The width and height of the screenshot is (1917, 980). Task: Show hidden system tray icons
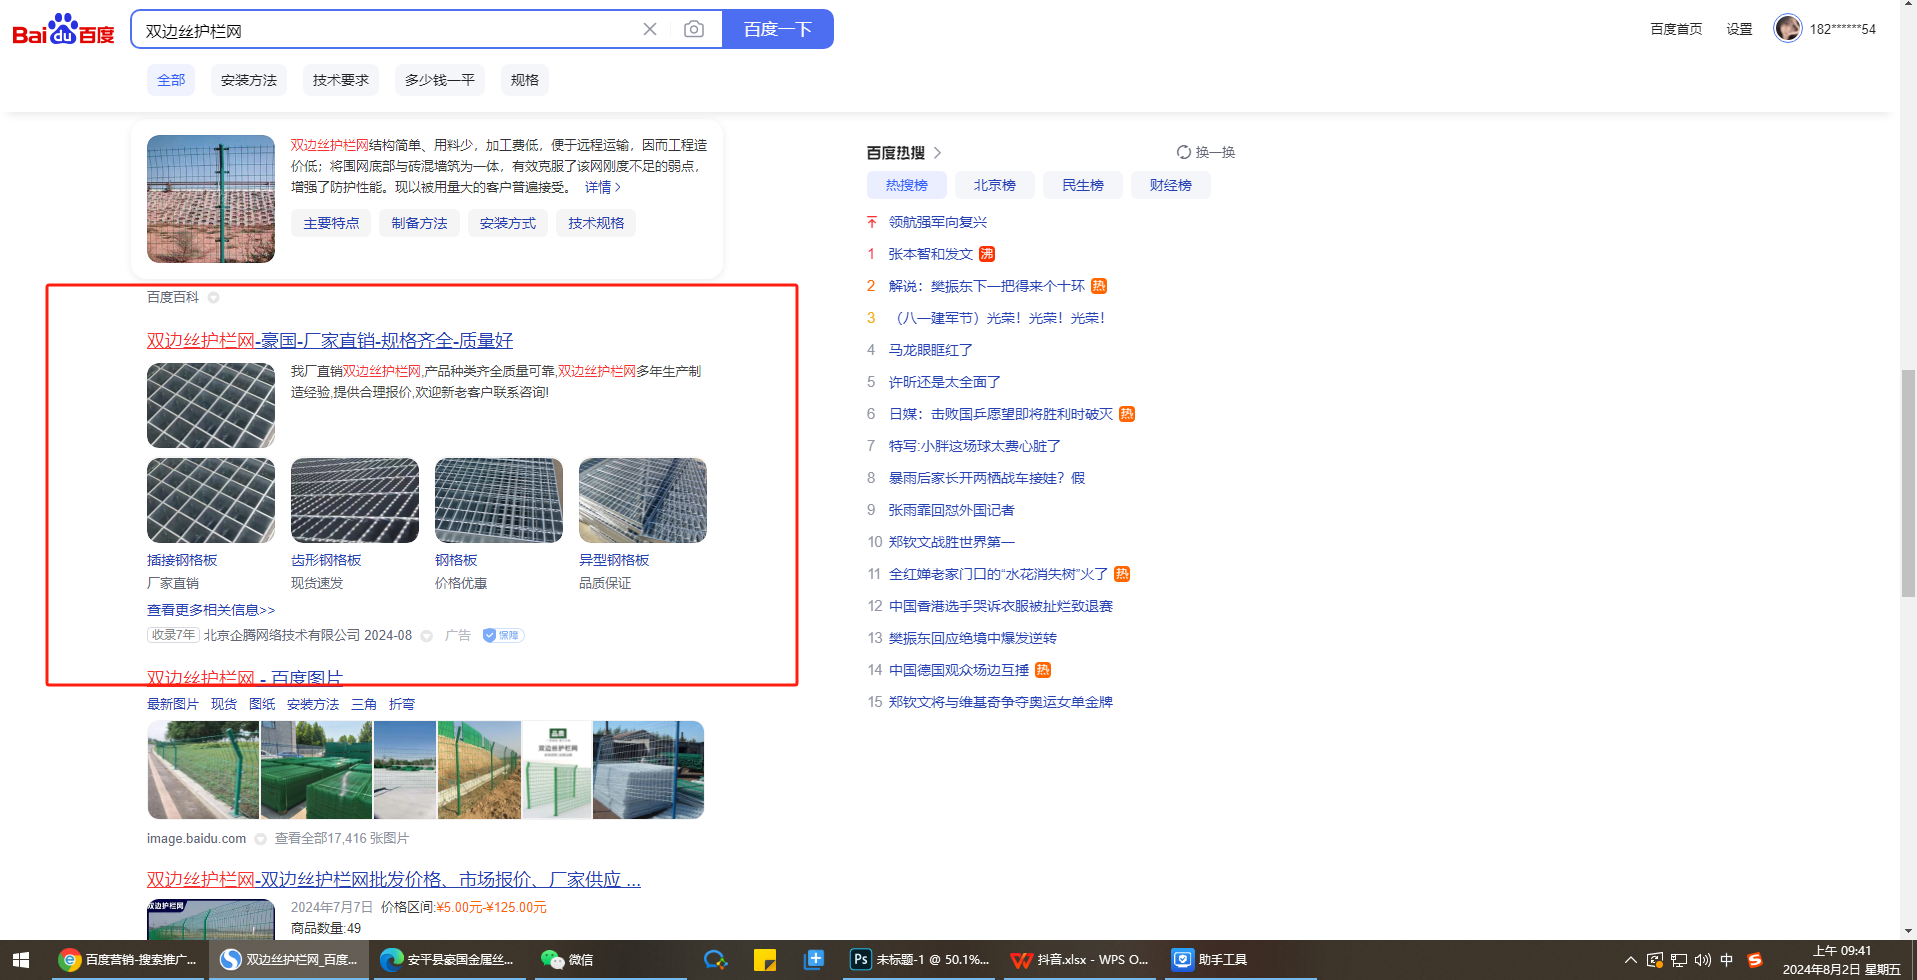tap(1630, 960)
